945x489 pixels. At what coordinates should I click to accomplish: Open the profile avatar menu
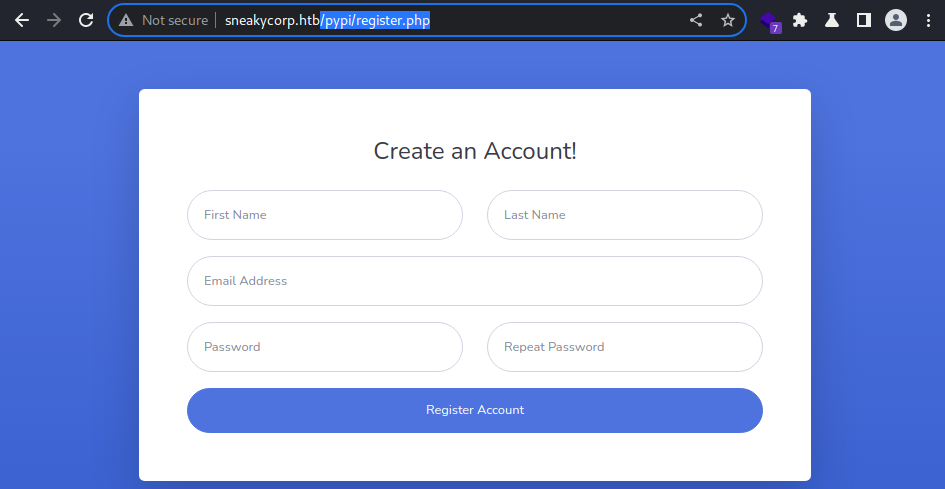(896, 21)
